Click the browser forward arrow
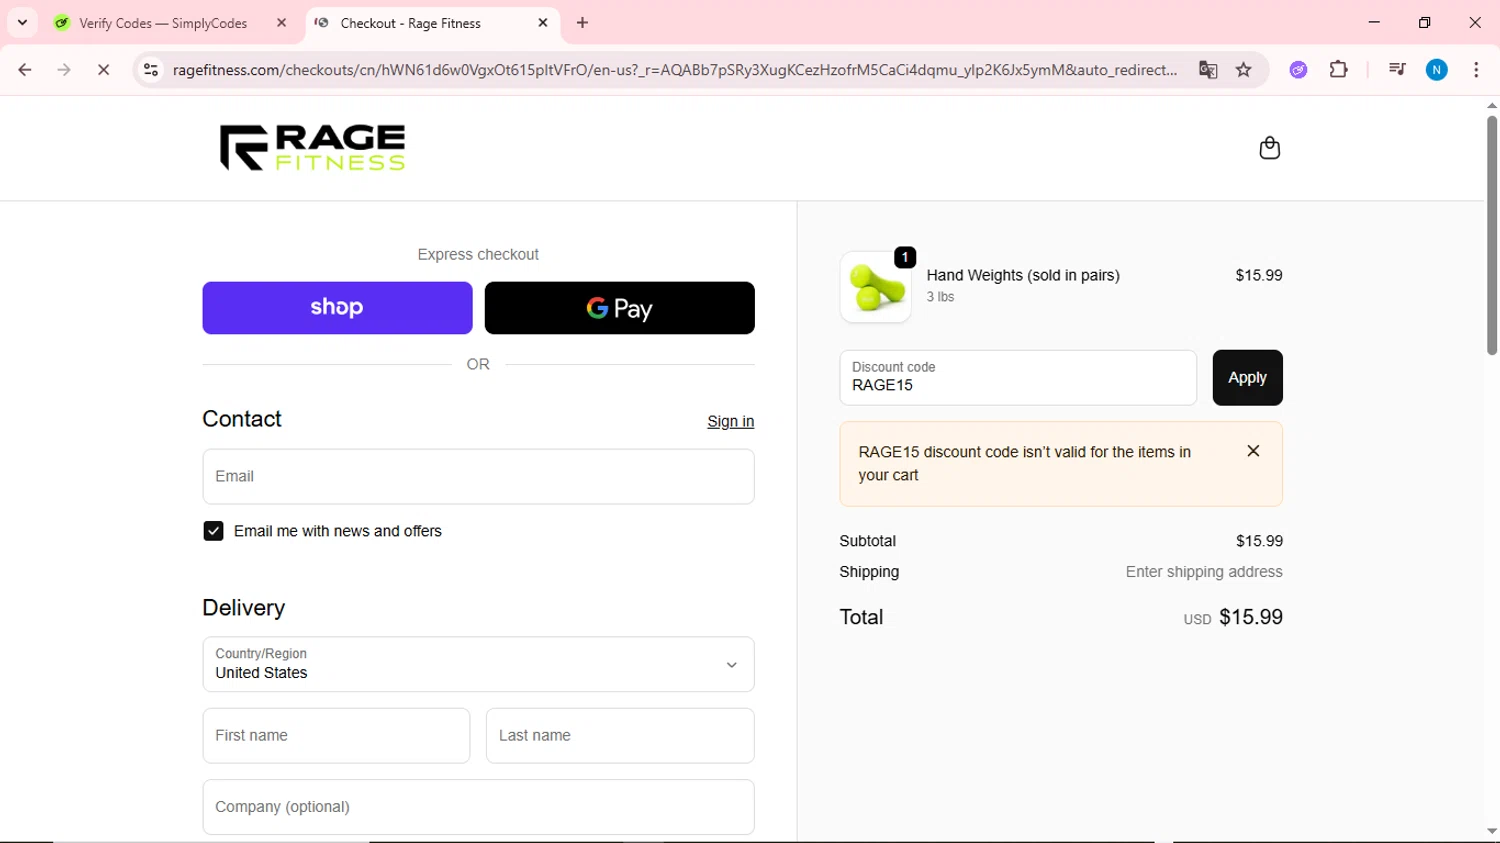1500x843 pixels. point(64,70)
